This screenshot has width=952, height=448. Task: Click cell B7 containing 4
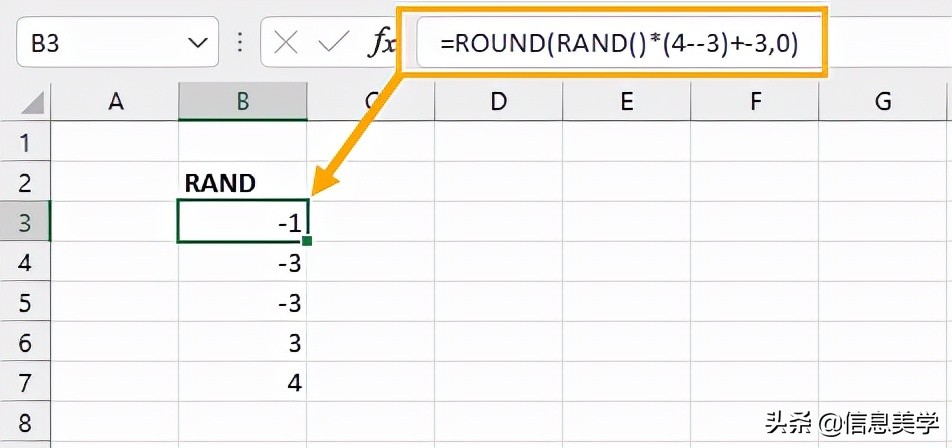click(243, 382)
